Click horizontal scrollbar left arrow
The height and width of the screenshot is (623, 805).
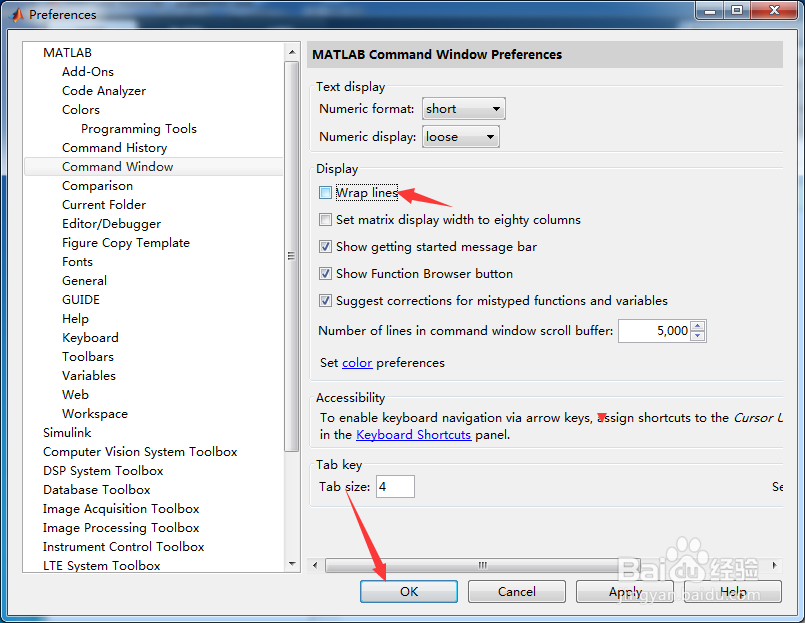click(315, 565)
